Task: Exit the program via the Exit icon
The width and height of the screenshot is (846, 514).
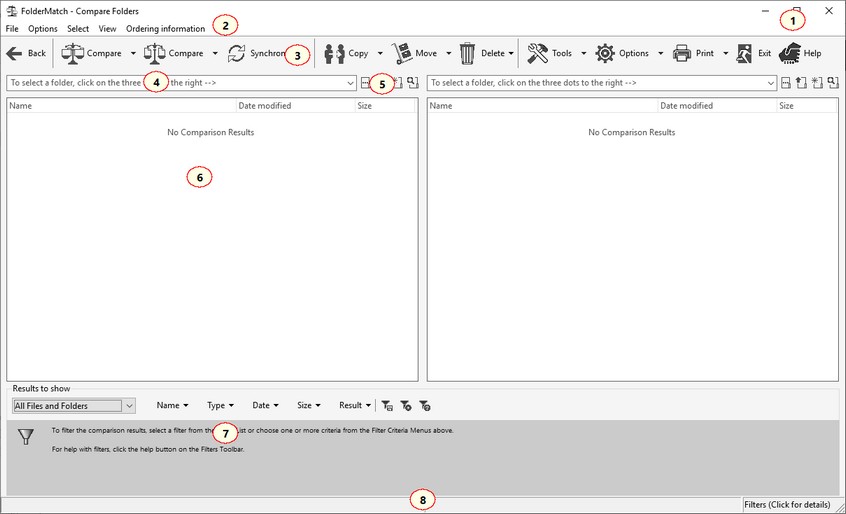Action: pos(744,53)
